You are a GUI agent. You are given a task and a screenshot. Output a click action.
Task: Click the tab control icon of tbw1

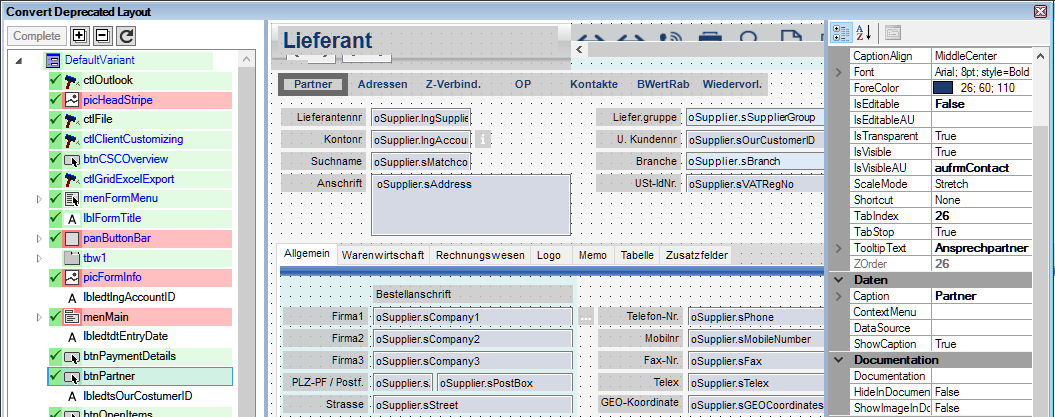71,258
